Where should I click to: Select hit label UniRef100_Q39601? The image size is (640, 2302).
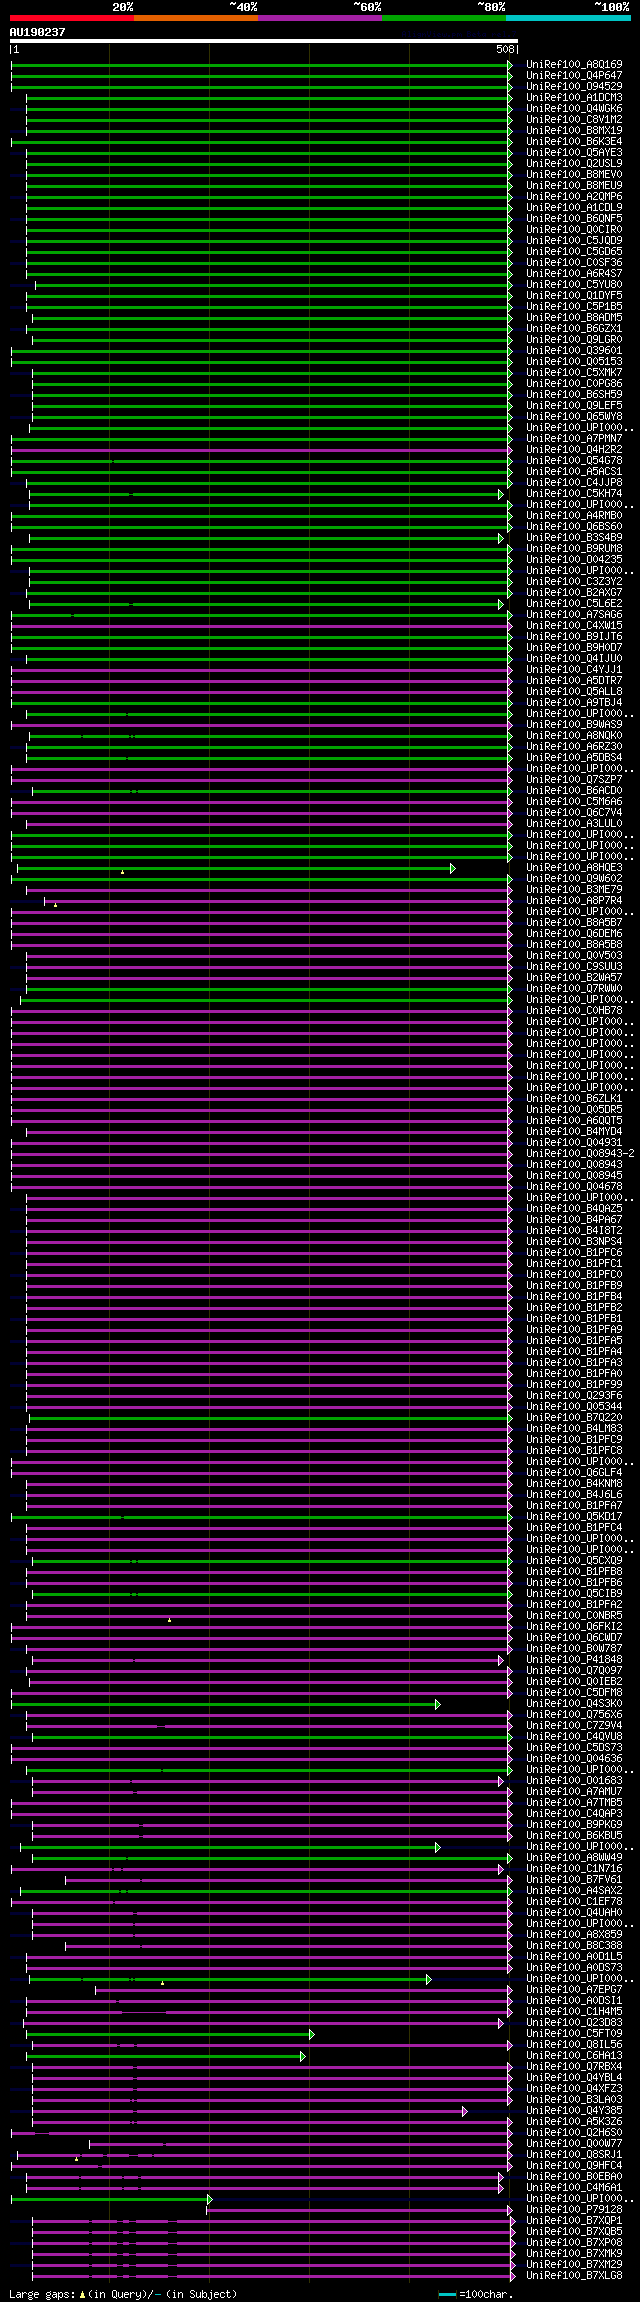point(574,350)
